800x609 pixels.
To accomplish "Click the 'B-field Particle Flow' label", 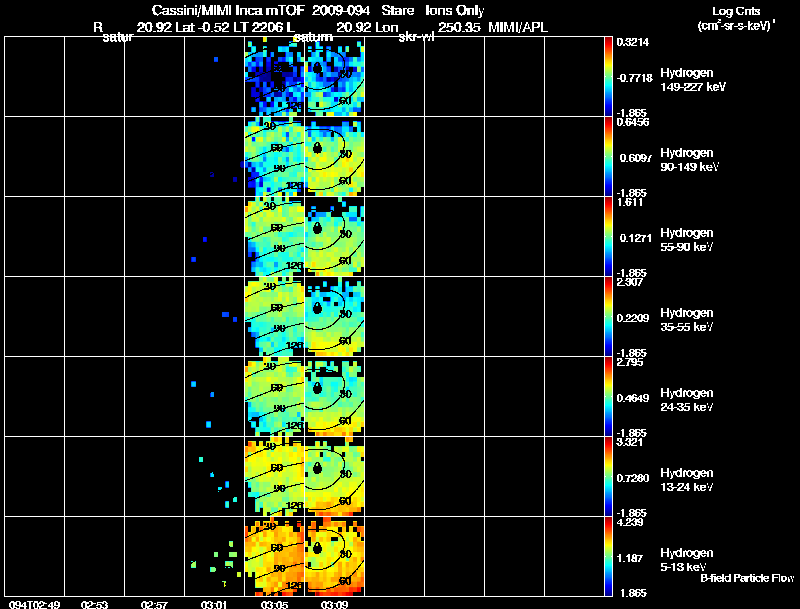I will pyautogui.click(x=747, y=578).
